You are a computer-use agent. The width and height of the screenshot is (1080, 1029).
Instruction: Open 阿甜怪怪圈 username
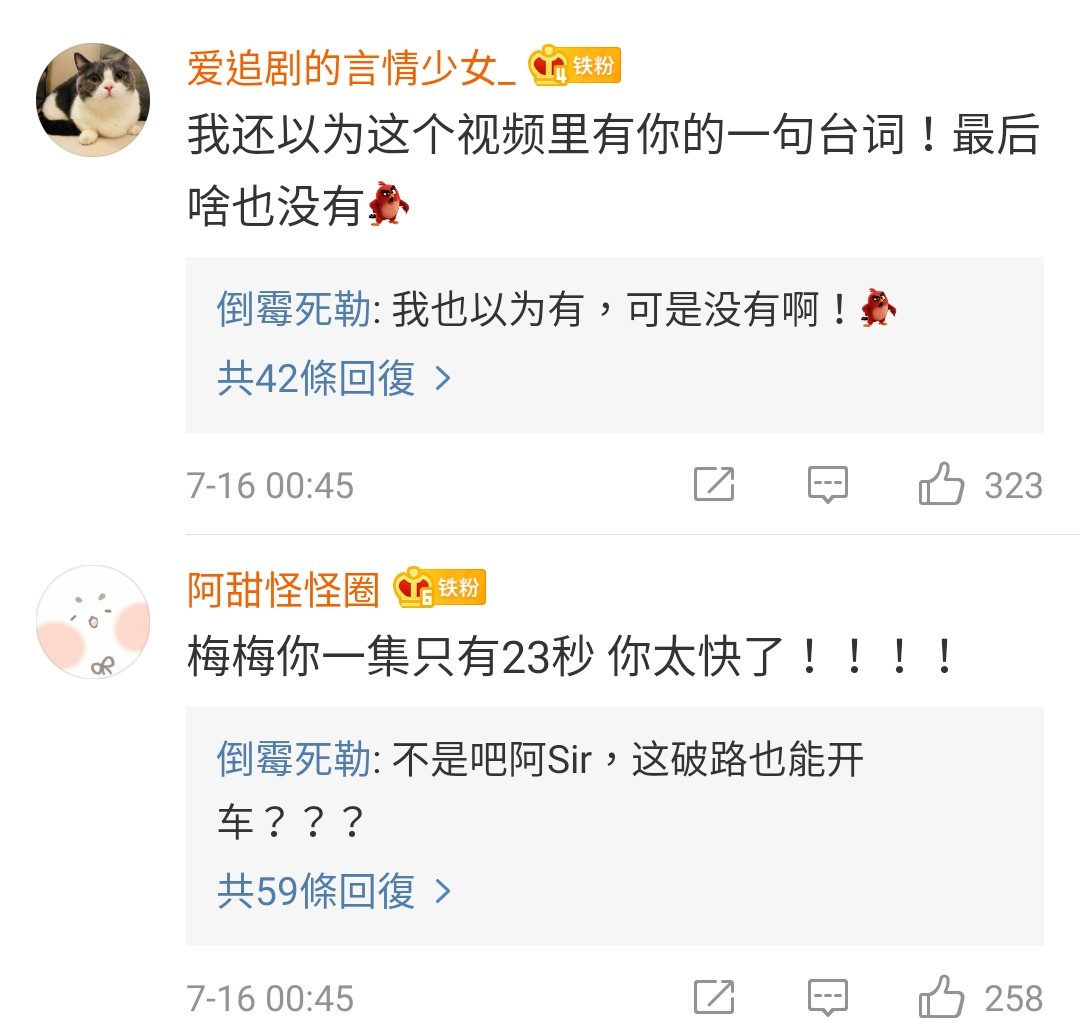[283, 590]
